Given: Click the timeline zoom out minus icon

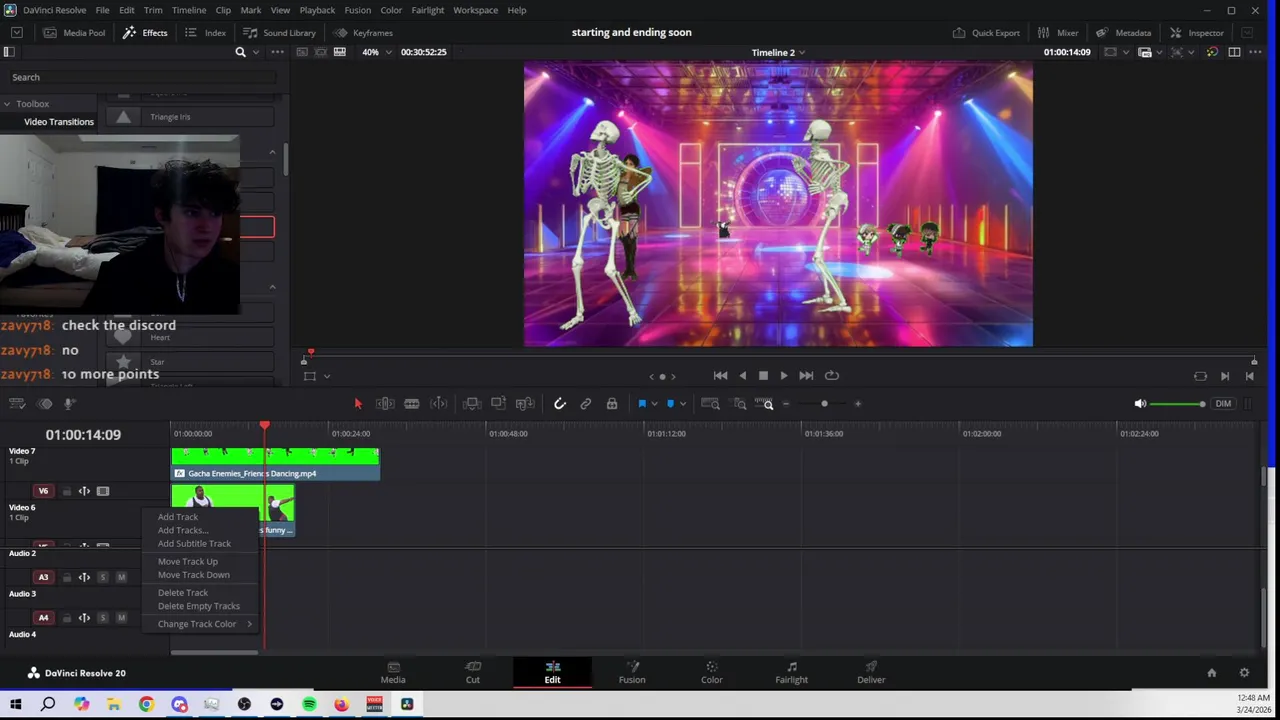Looking at the screenshot, I should pyautogui.click(x=786, y=404).
